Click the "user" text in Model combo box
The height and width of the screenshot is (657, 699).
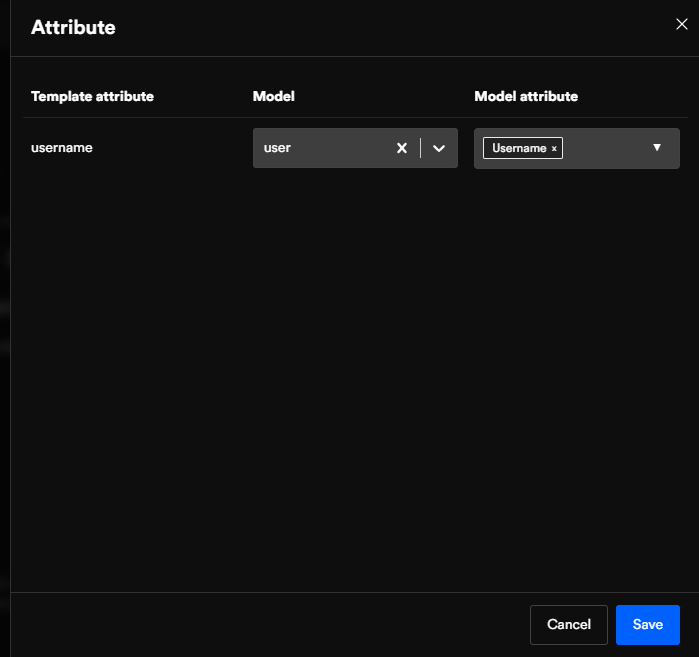[277, 148]
